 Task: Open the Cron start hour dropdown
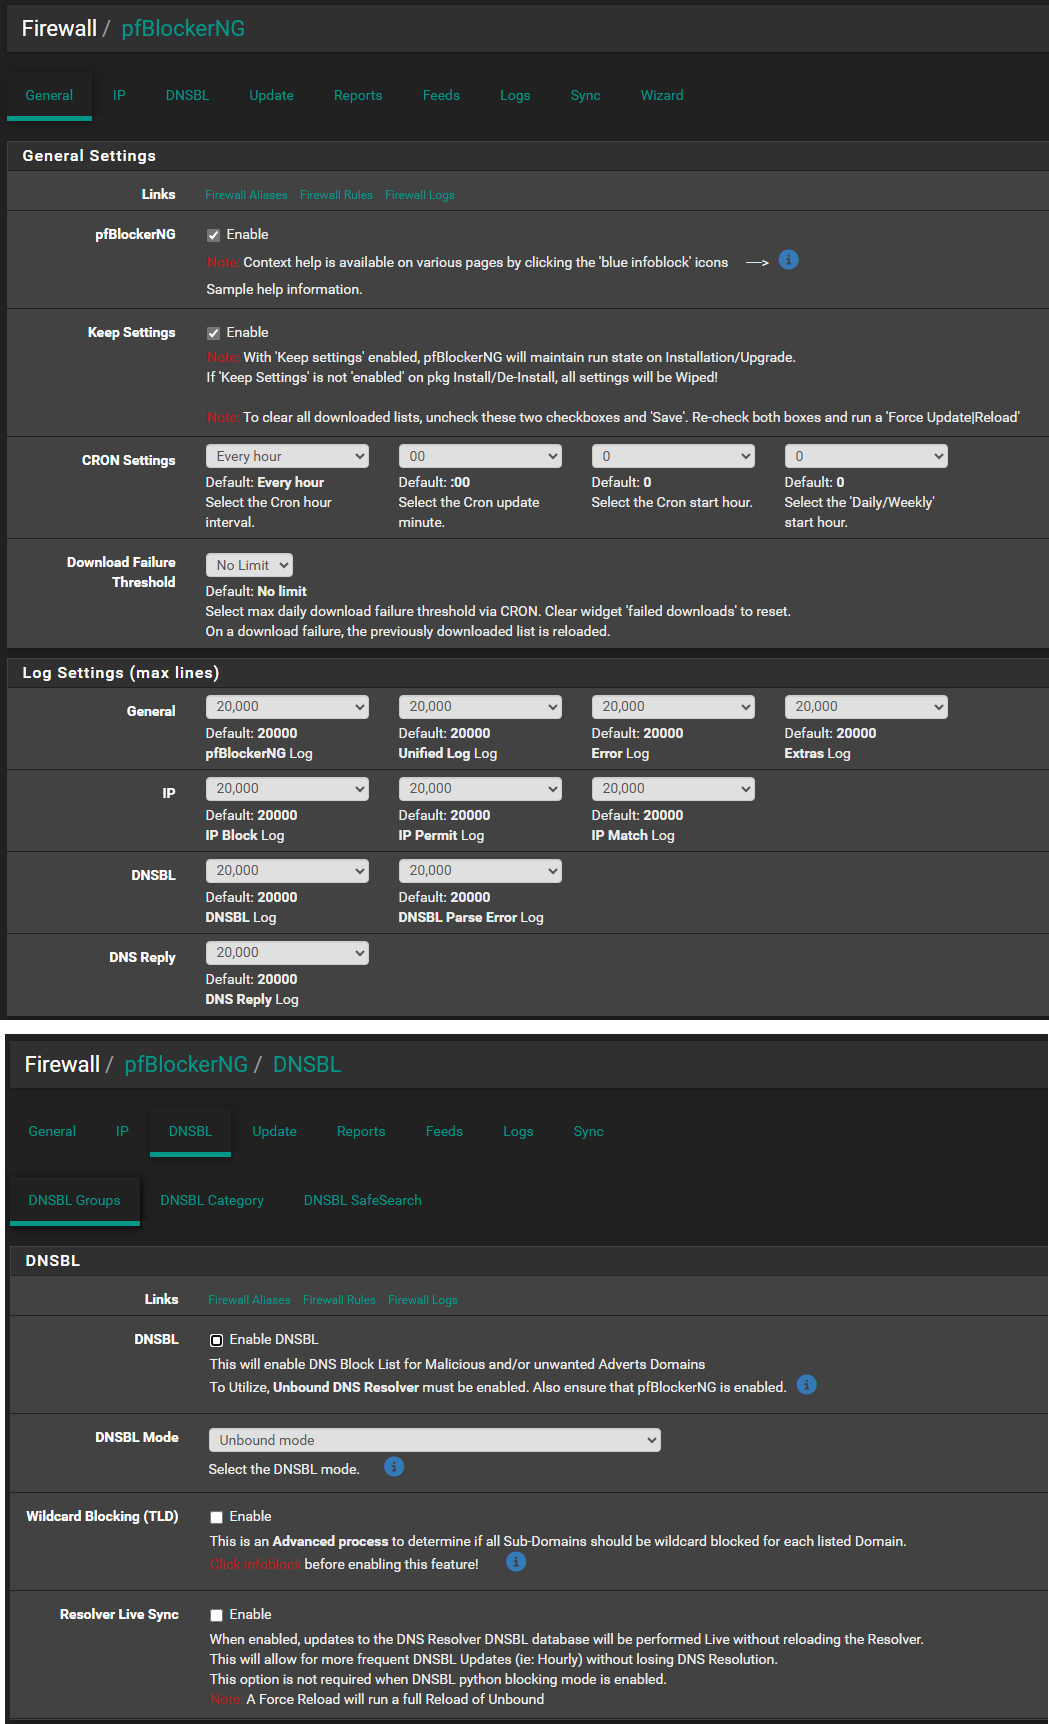[673, 456]
